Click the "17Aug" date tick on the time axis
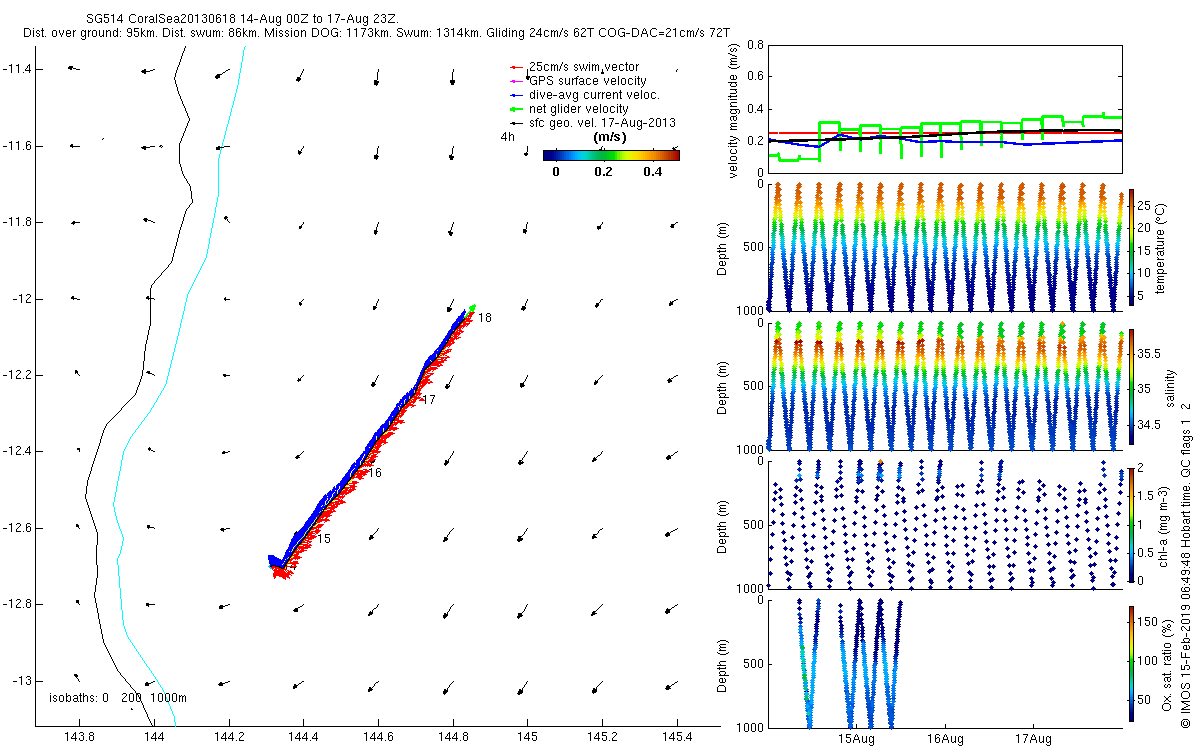The height and width of the screenshot is (750, 1200). (1033, 739)
